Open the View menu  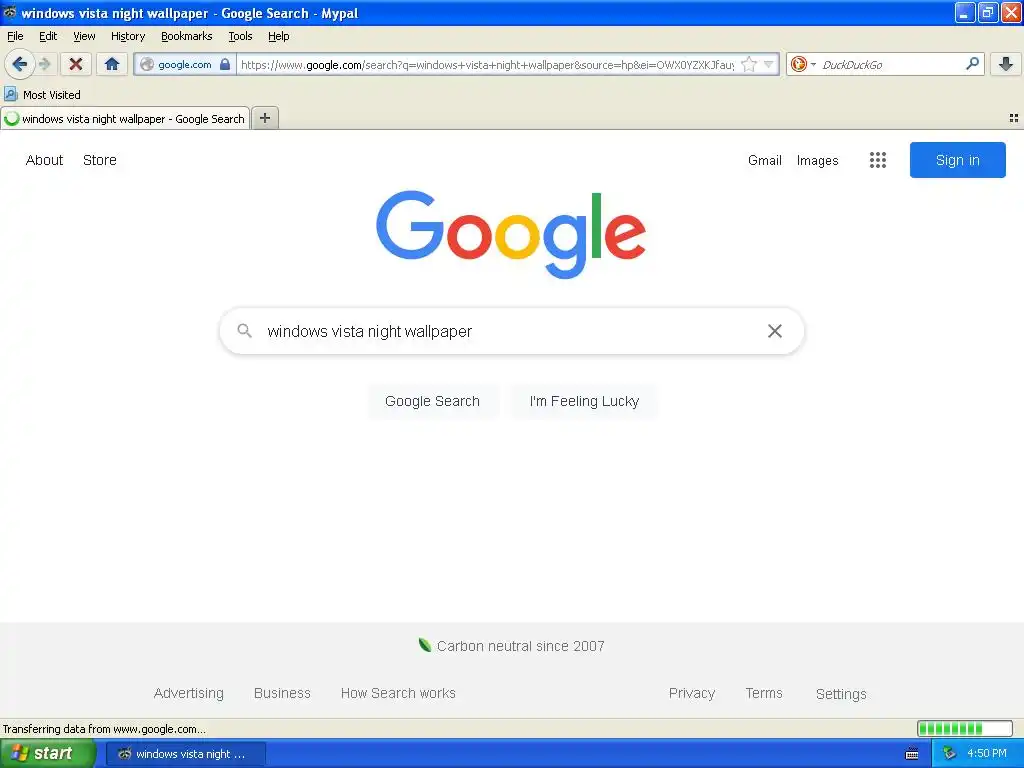coord(84,36)
